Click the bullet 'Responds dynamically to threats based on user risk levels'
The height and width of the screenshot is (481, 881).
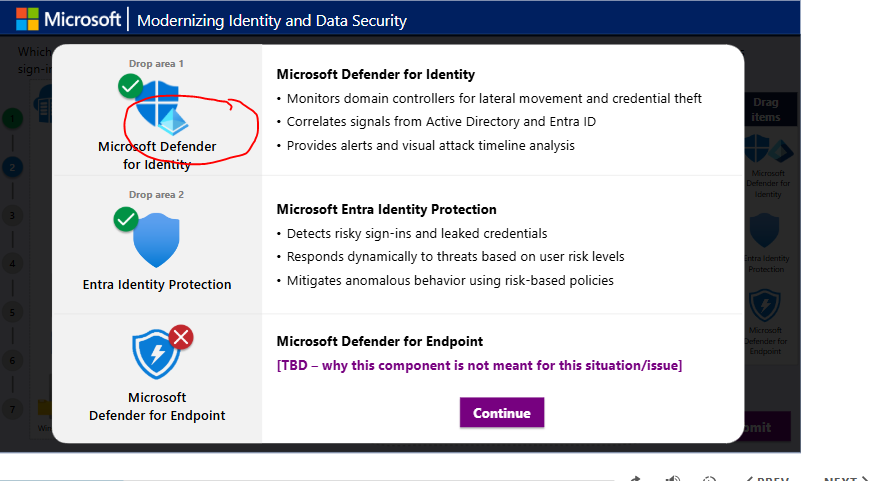point(455,256)
